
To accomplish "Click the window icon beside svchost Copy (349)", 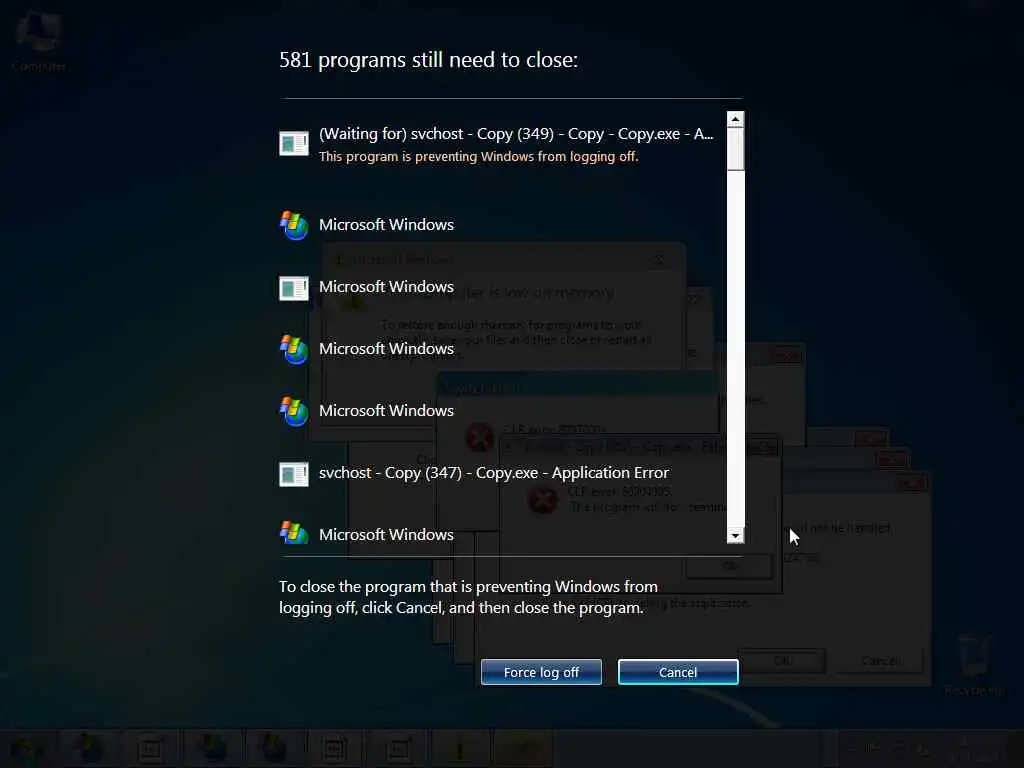I will coord(294,144).
